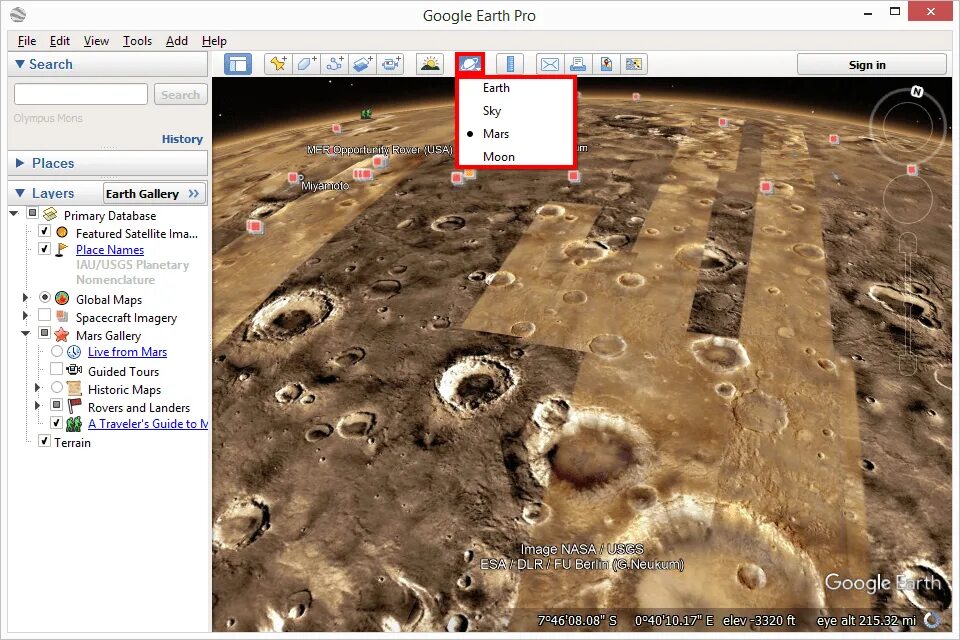Show sunlight across the landscape icon
The width and height of the screenshot is (960, 640).
430,64
